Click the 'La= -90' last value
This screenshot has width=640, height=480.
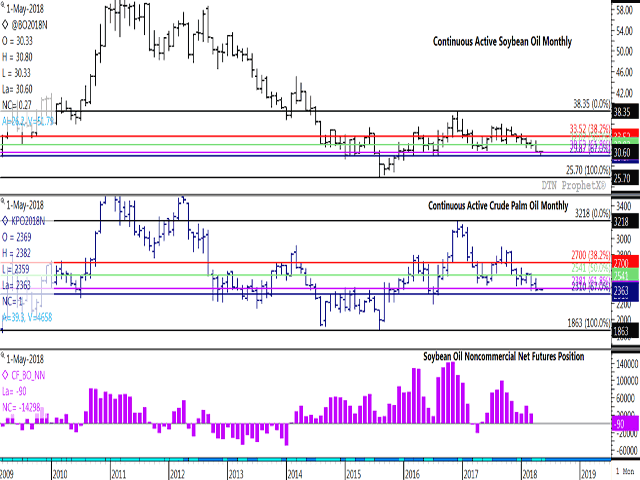tap(14, 391)
